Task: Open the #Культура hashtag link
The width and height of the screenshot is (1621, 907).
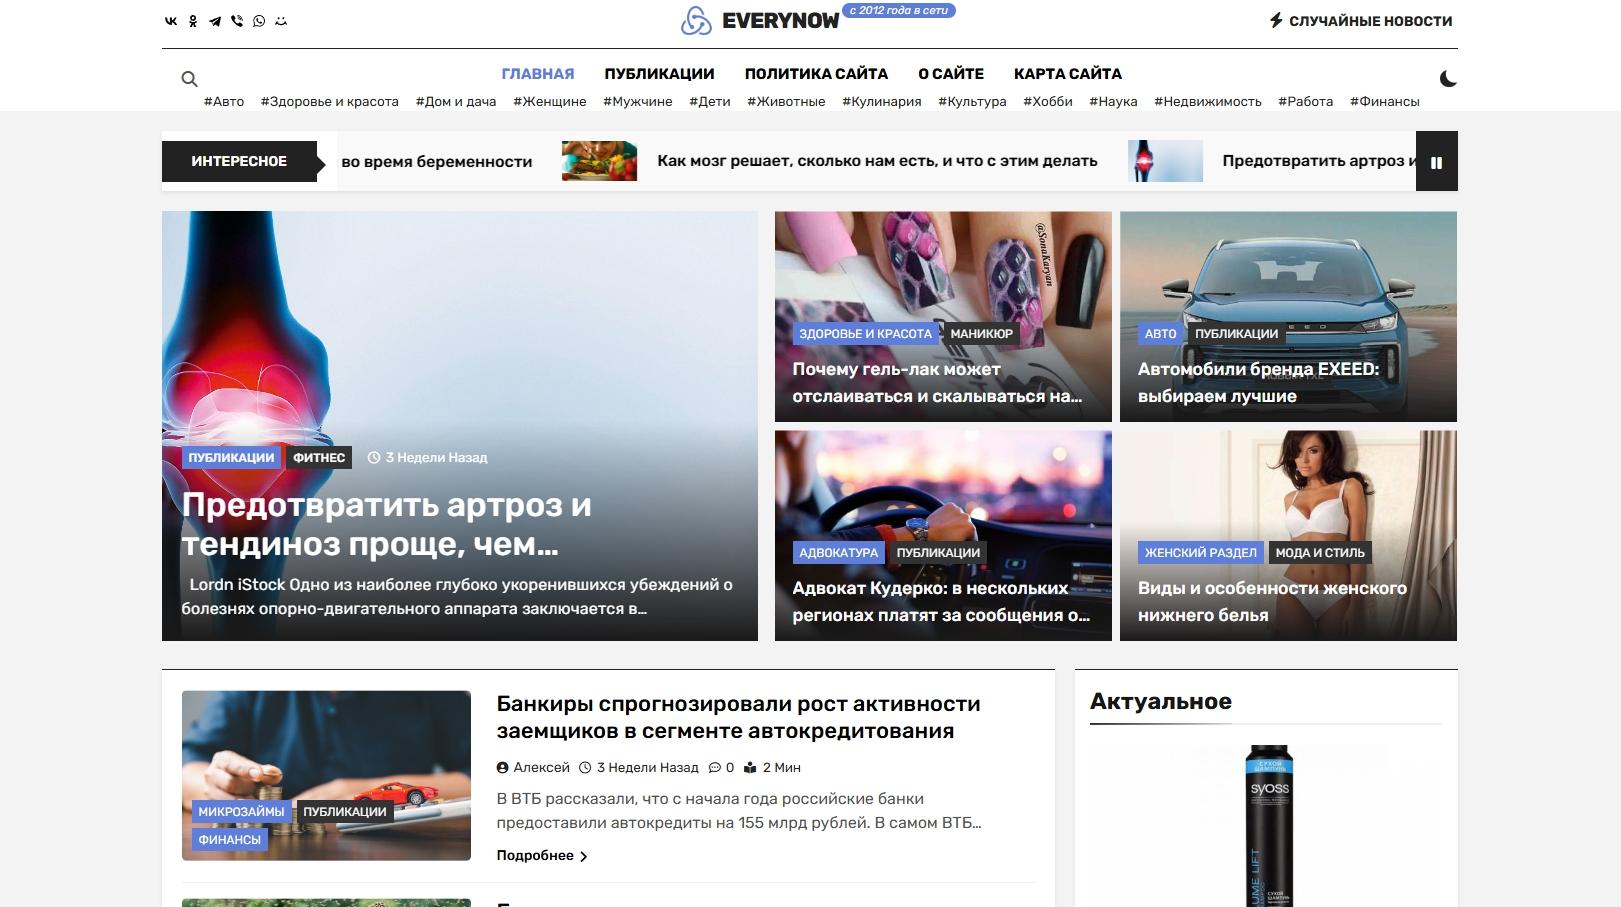Action: tap(972, 101)
